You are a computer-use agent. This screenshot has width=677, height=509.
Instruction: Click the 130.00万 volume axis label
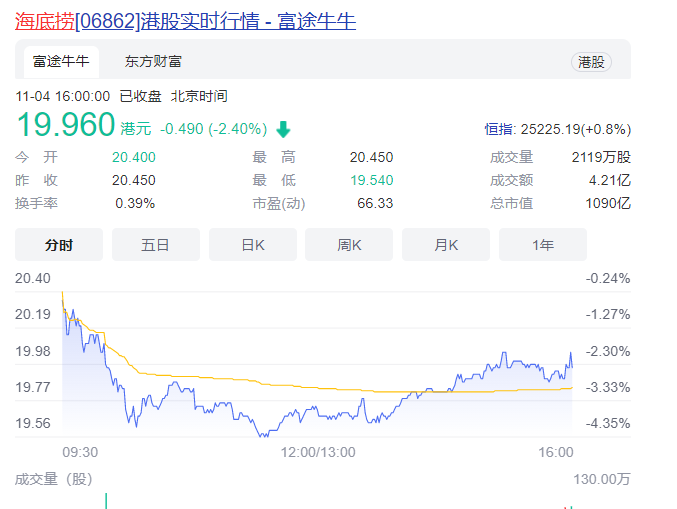click(602, 479)
